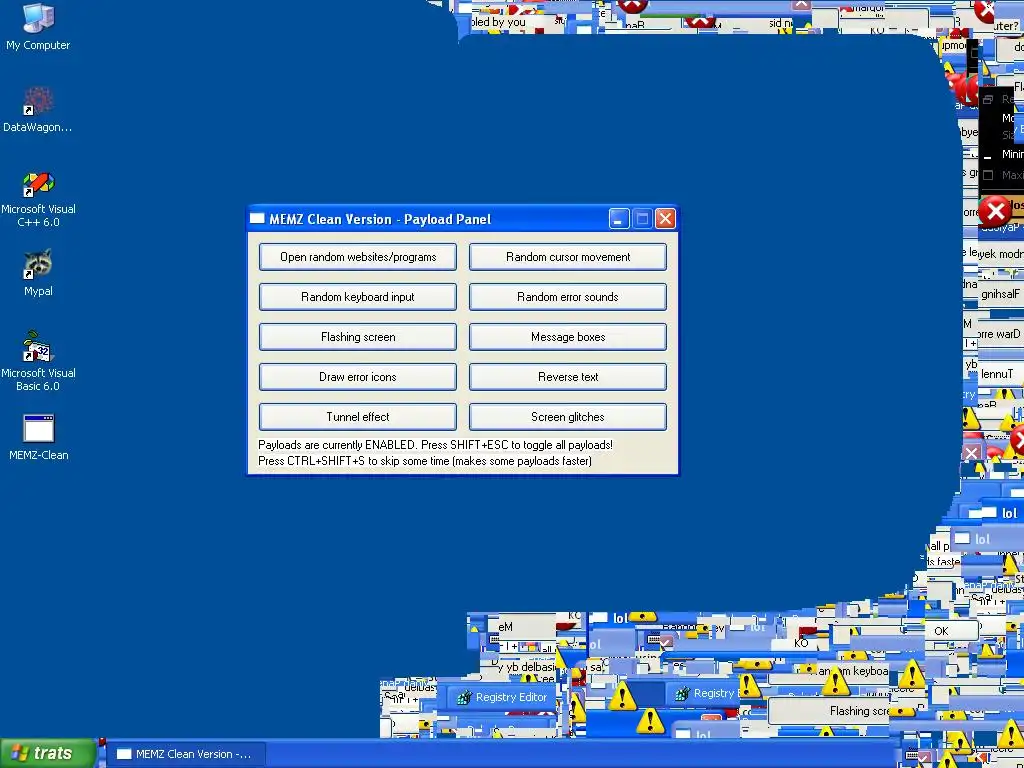This screenshot has height=768, width=1024.
Task: Select the Microsoft Visual C++ 6.0 icon
Action: point(38,199)
